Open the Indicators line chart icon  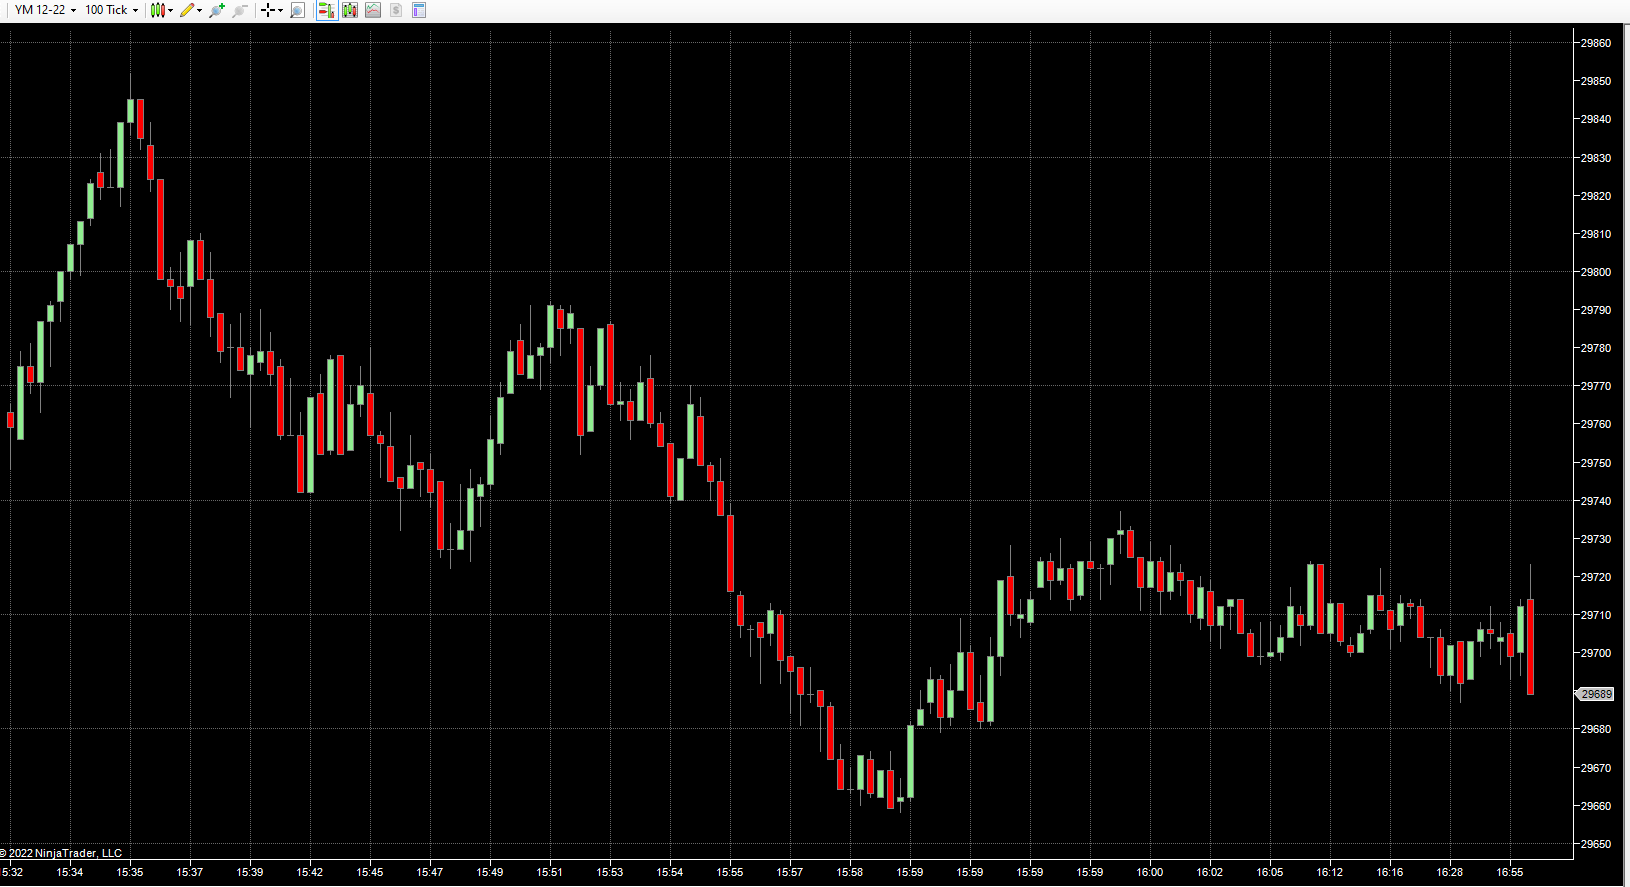(x=373, y=10)
